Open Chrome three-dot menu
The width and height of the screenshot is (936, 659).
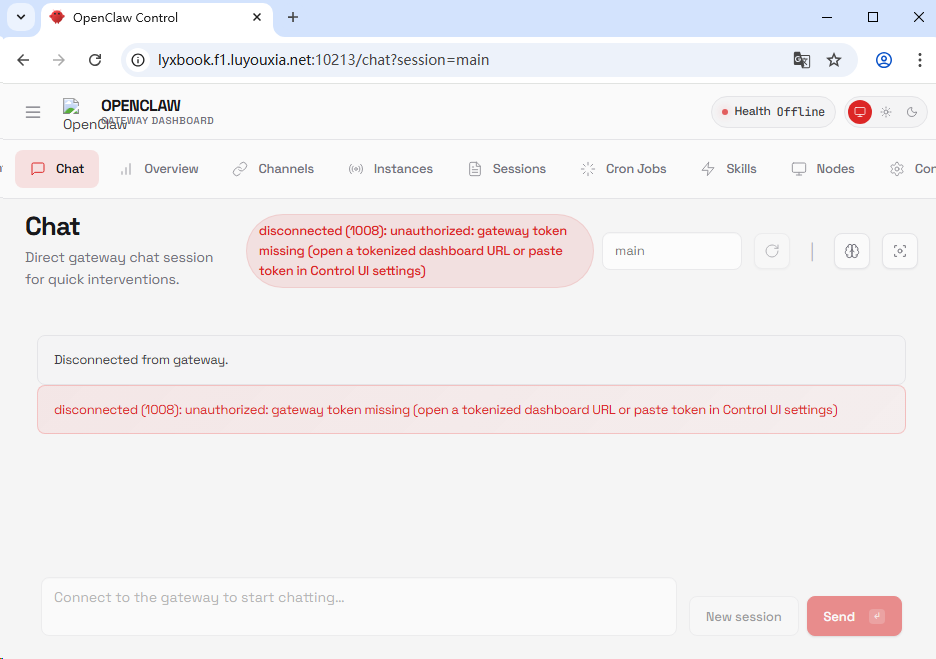click(x=919, y=60)
